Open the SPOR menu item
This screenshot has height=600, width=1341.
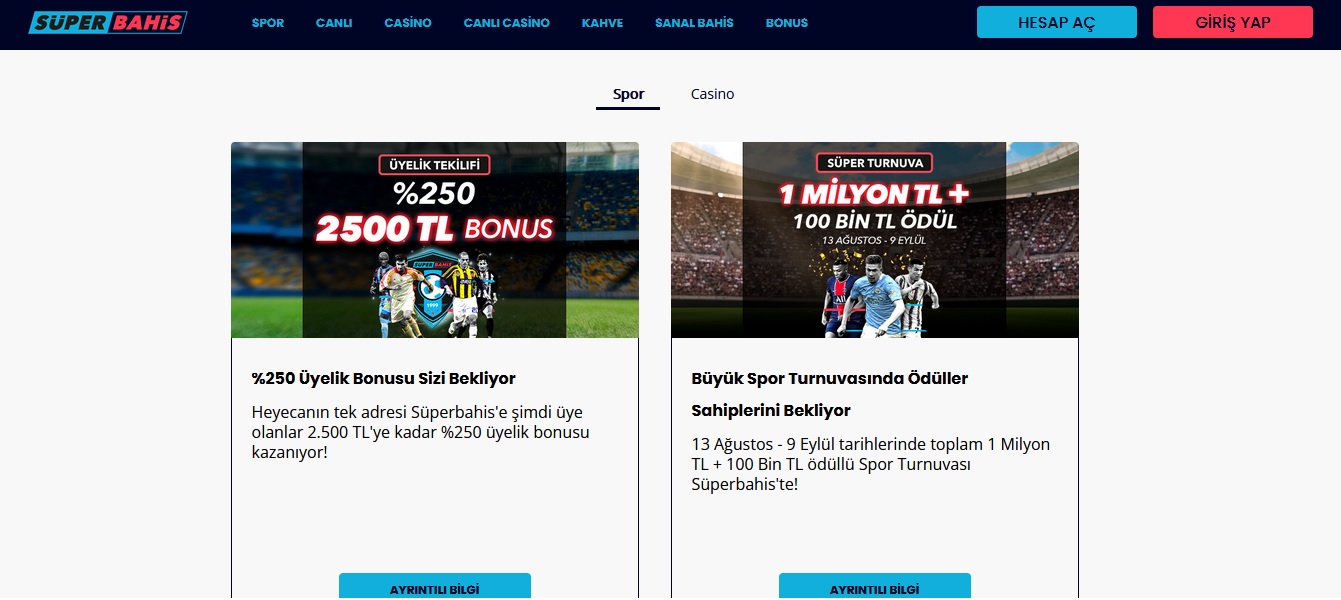tap(268, 23)
